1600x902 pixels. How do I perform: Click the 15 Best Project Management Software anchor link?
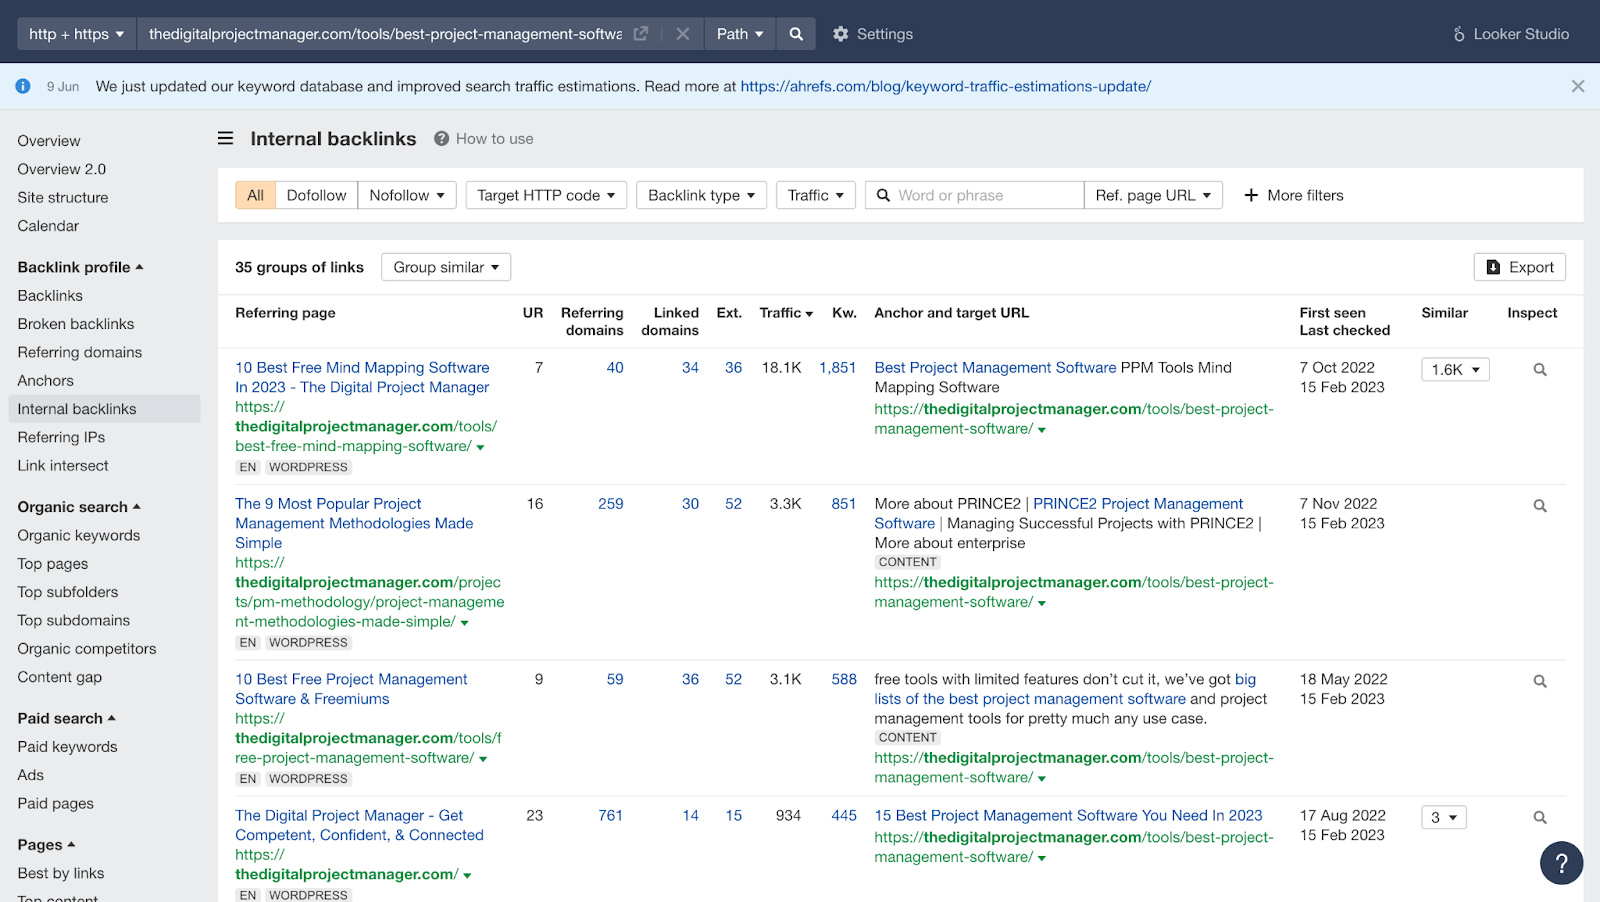point(1068,816)
